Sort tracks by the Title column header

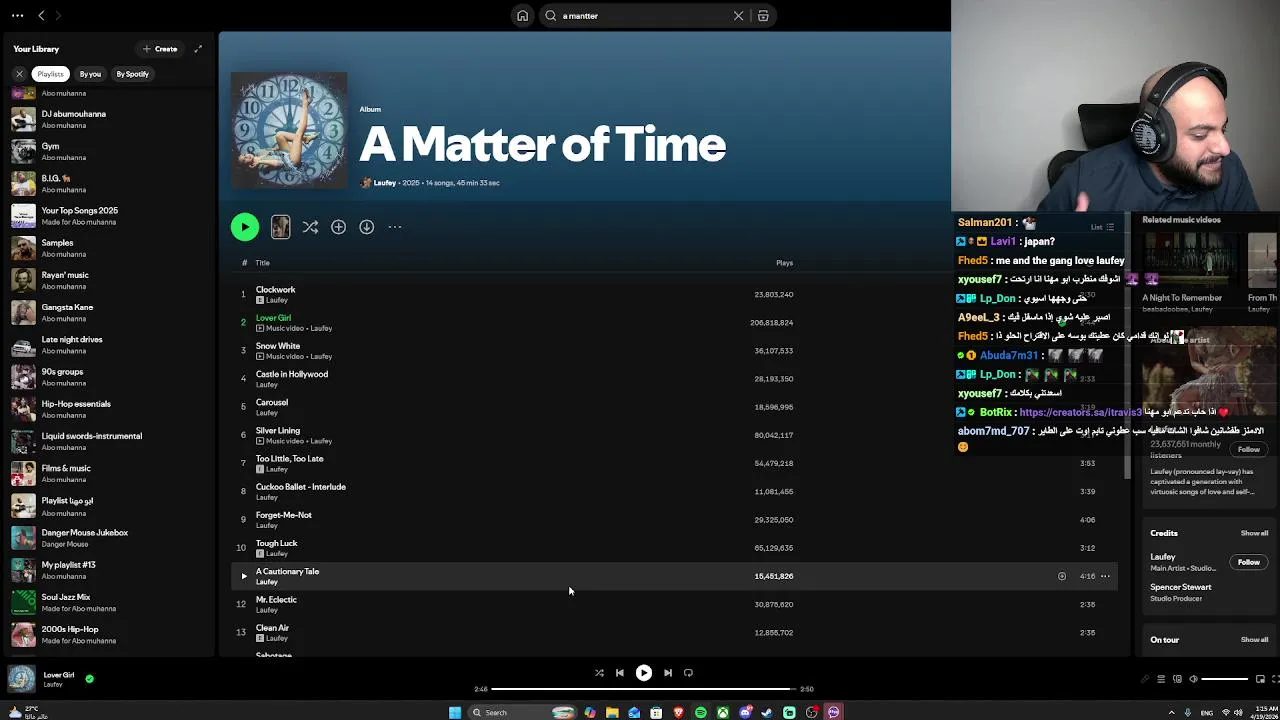pos(262,263)
